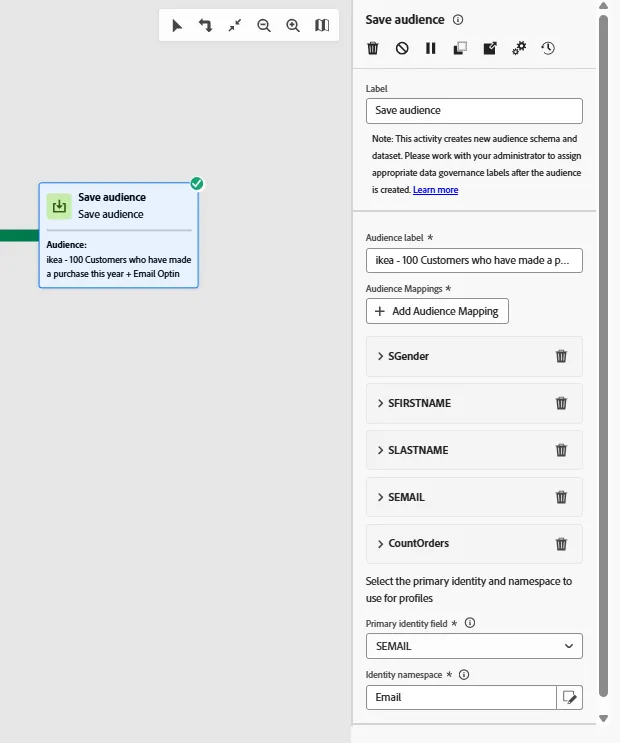Screen dimensions: 620x743
Task: Select the Save audience node title on the canvas
Action: (112, 197)
